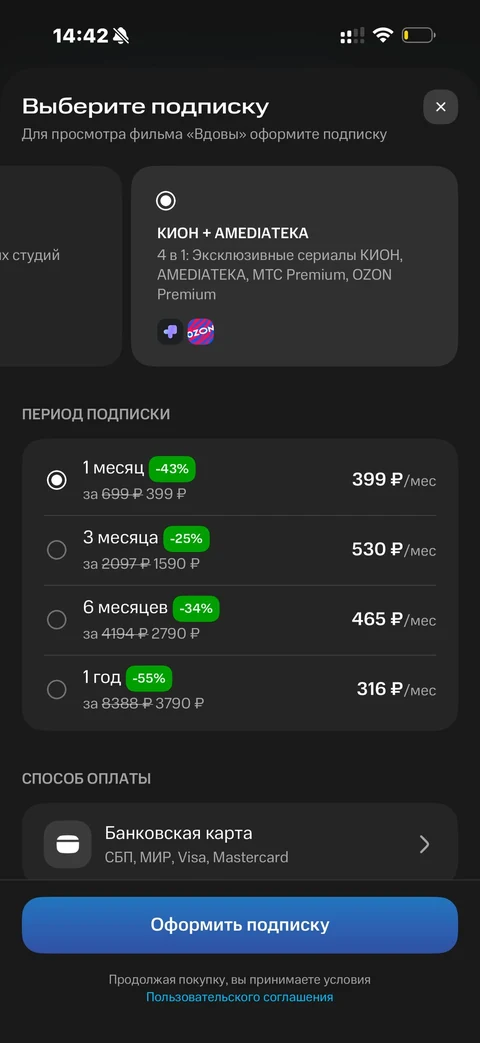Select the 6 месяцев radio option
Viewport: 480px width, 1043px height.
click(57, 620)
